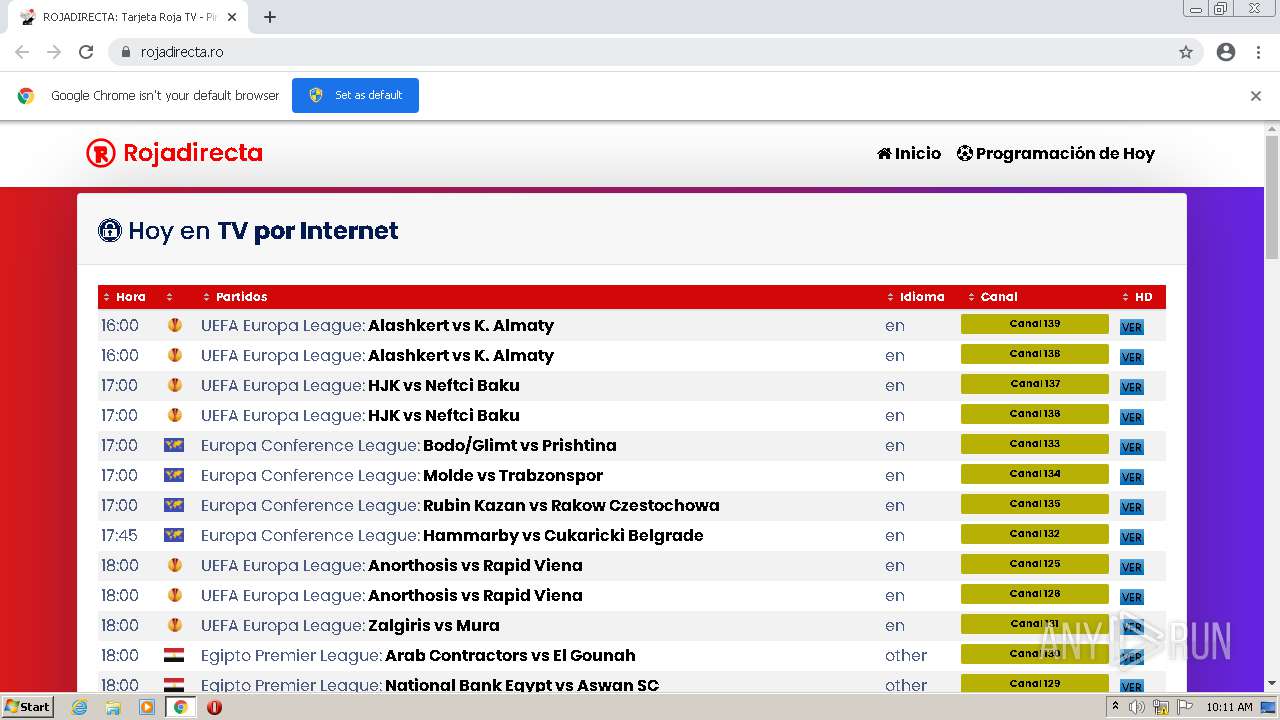Click the Bodo/Glimt vs Prishtina match text
The width and height of the screenshot is (1280, 720).
pos(520,445)
